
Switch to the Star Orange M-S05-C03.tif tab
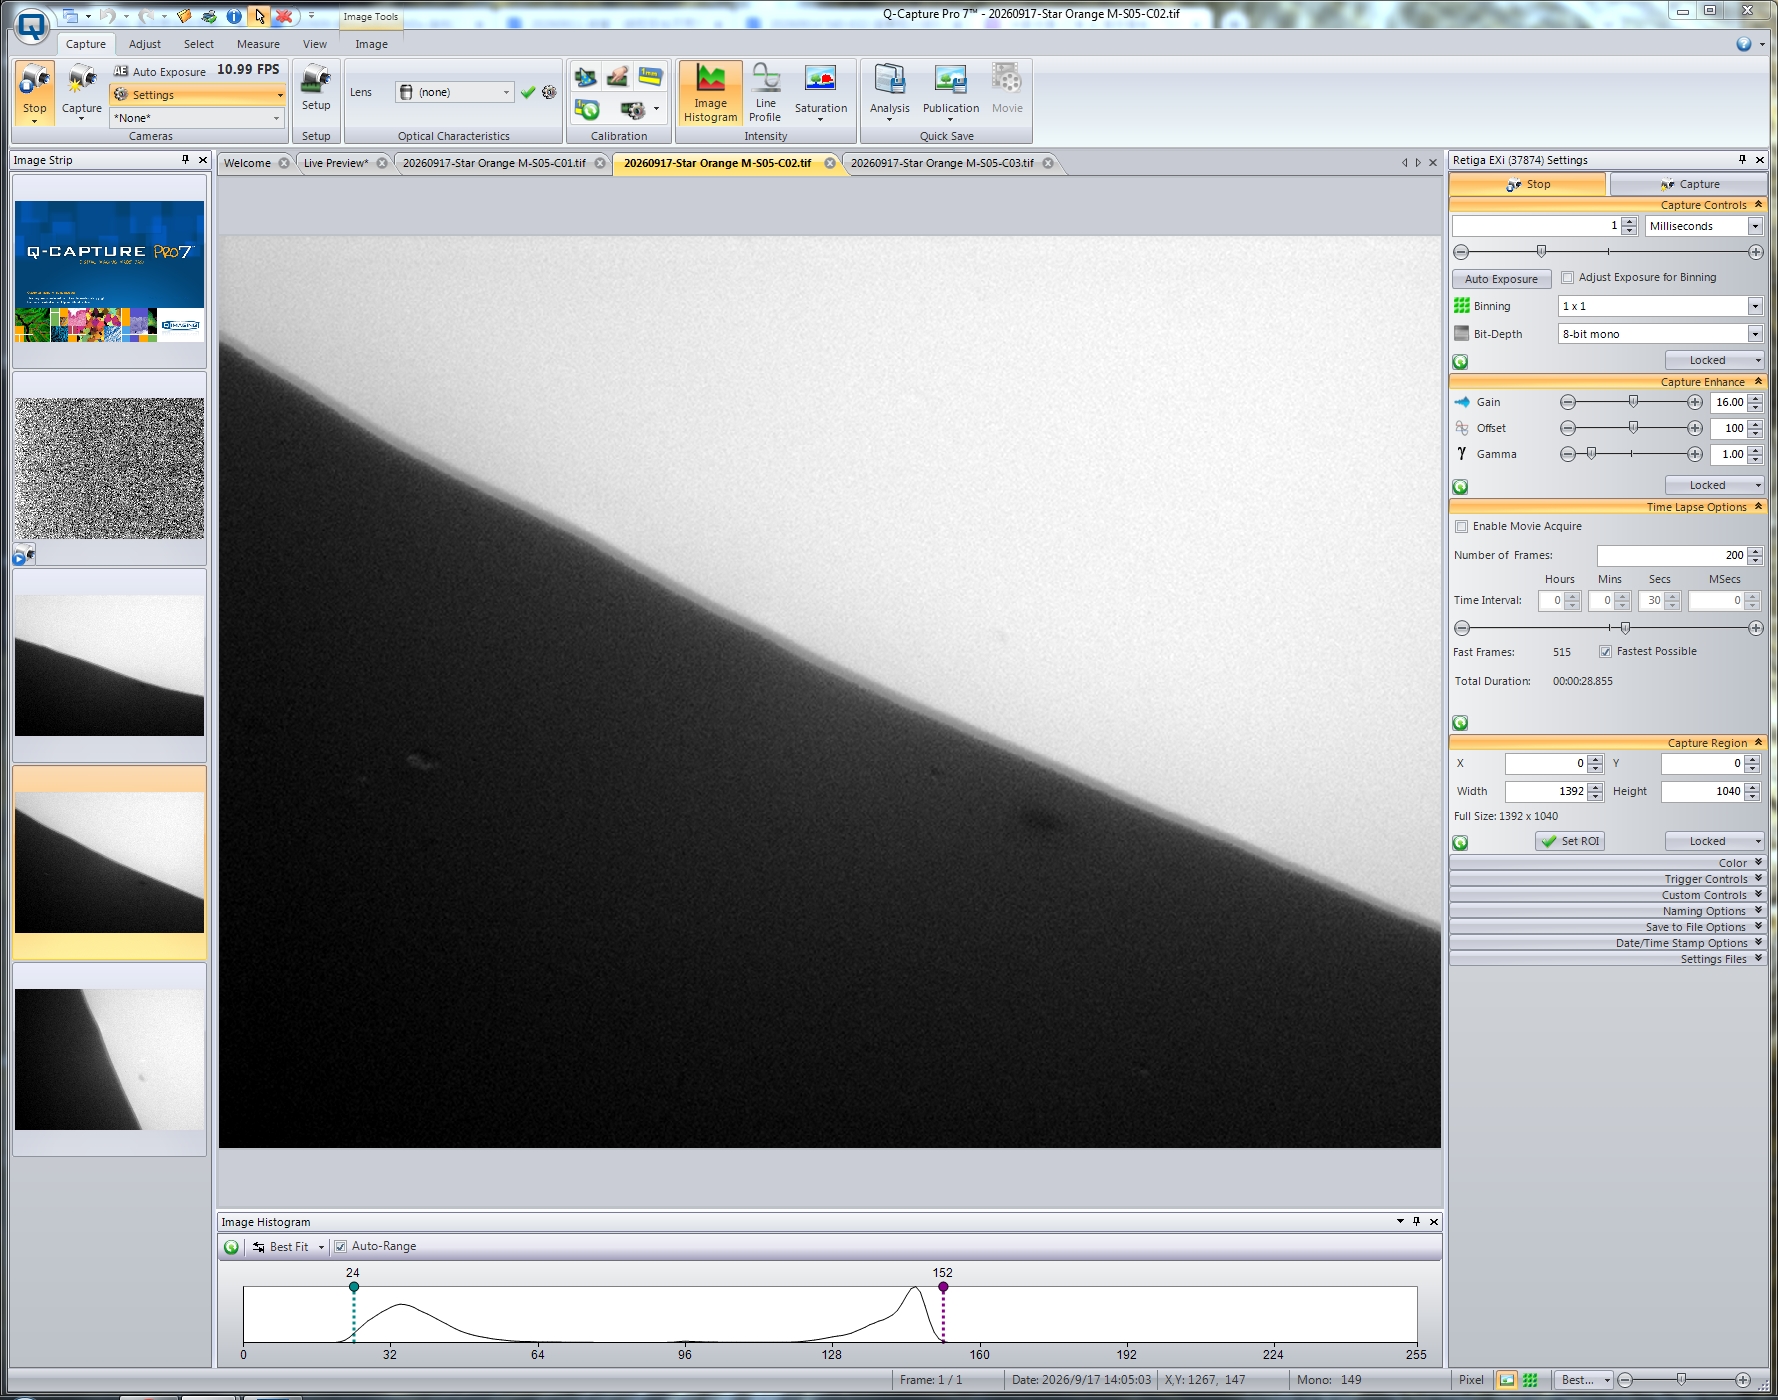coord(942,163)
